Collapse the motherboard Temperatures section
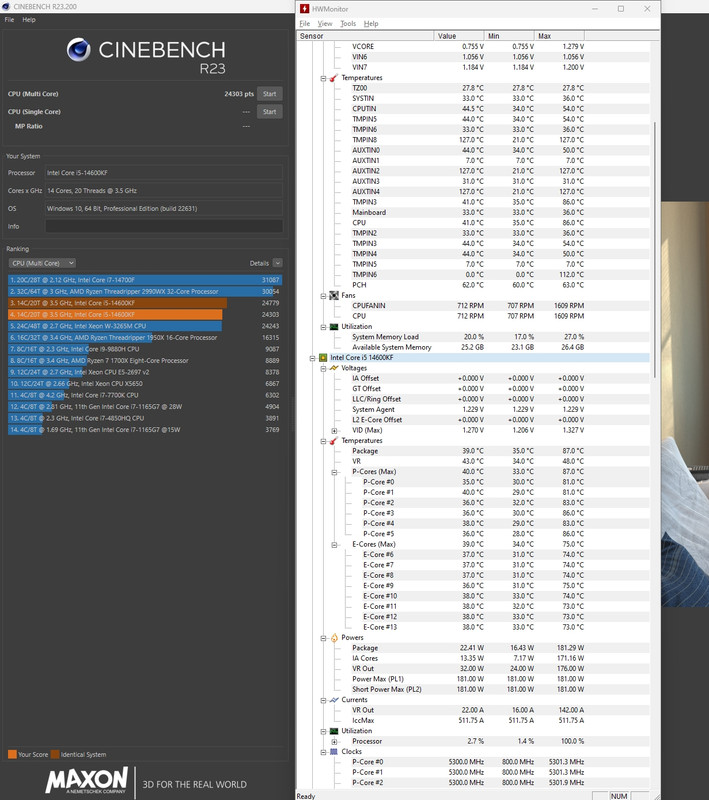 coord(323,78)
